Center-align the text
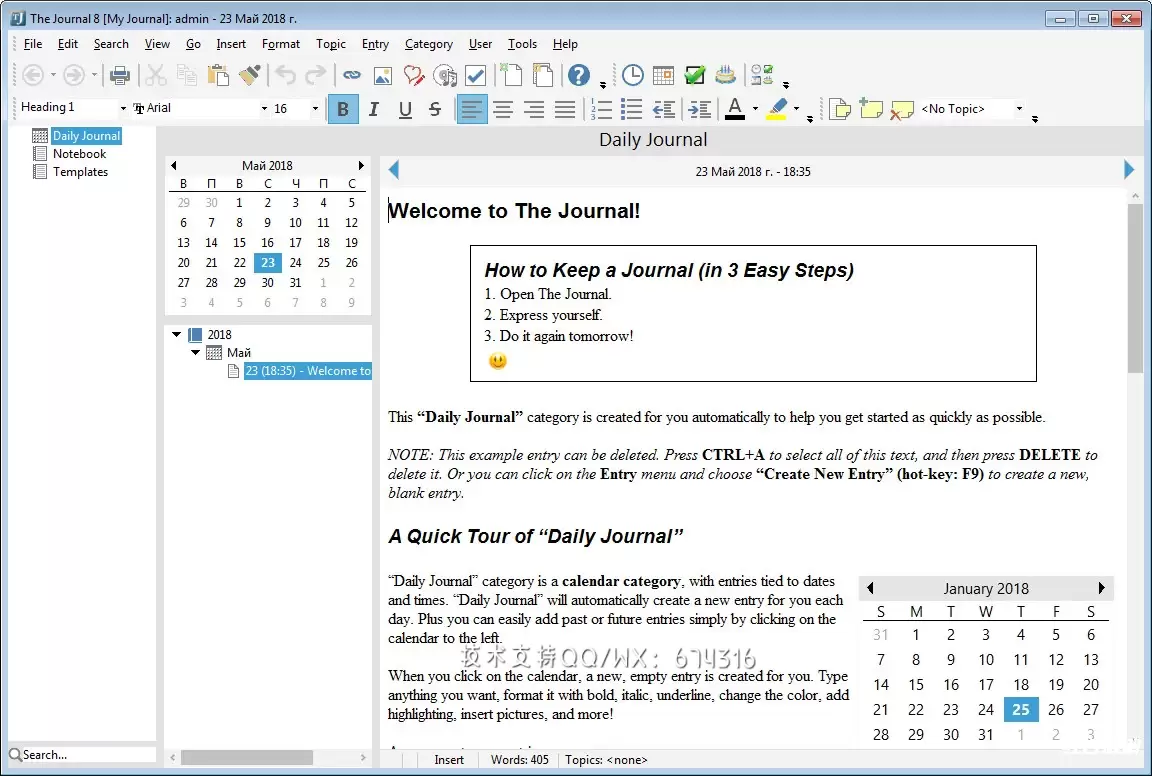This screenshot has height=776, width=1152. [503, 109]
